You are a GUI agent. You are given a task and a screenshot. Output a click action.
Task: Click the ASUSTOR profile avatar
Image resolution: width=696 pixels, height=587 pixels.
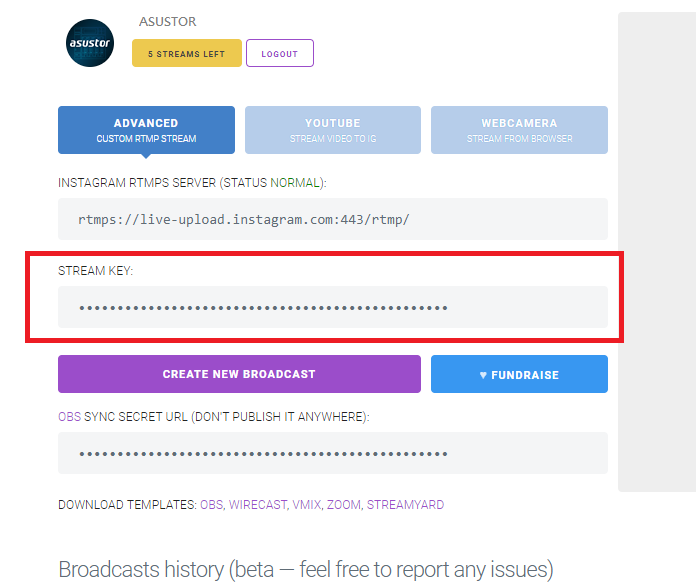pyautogui.click(x=90, y=42)
